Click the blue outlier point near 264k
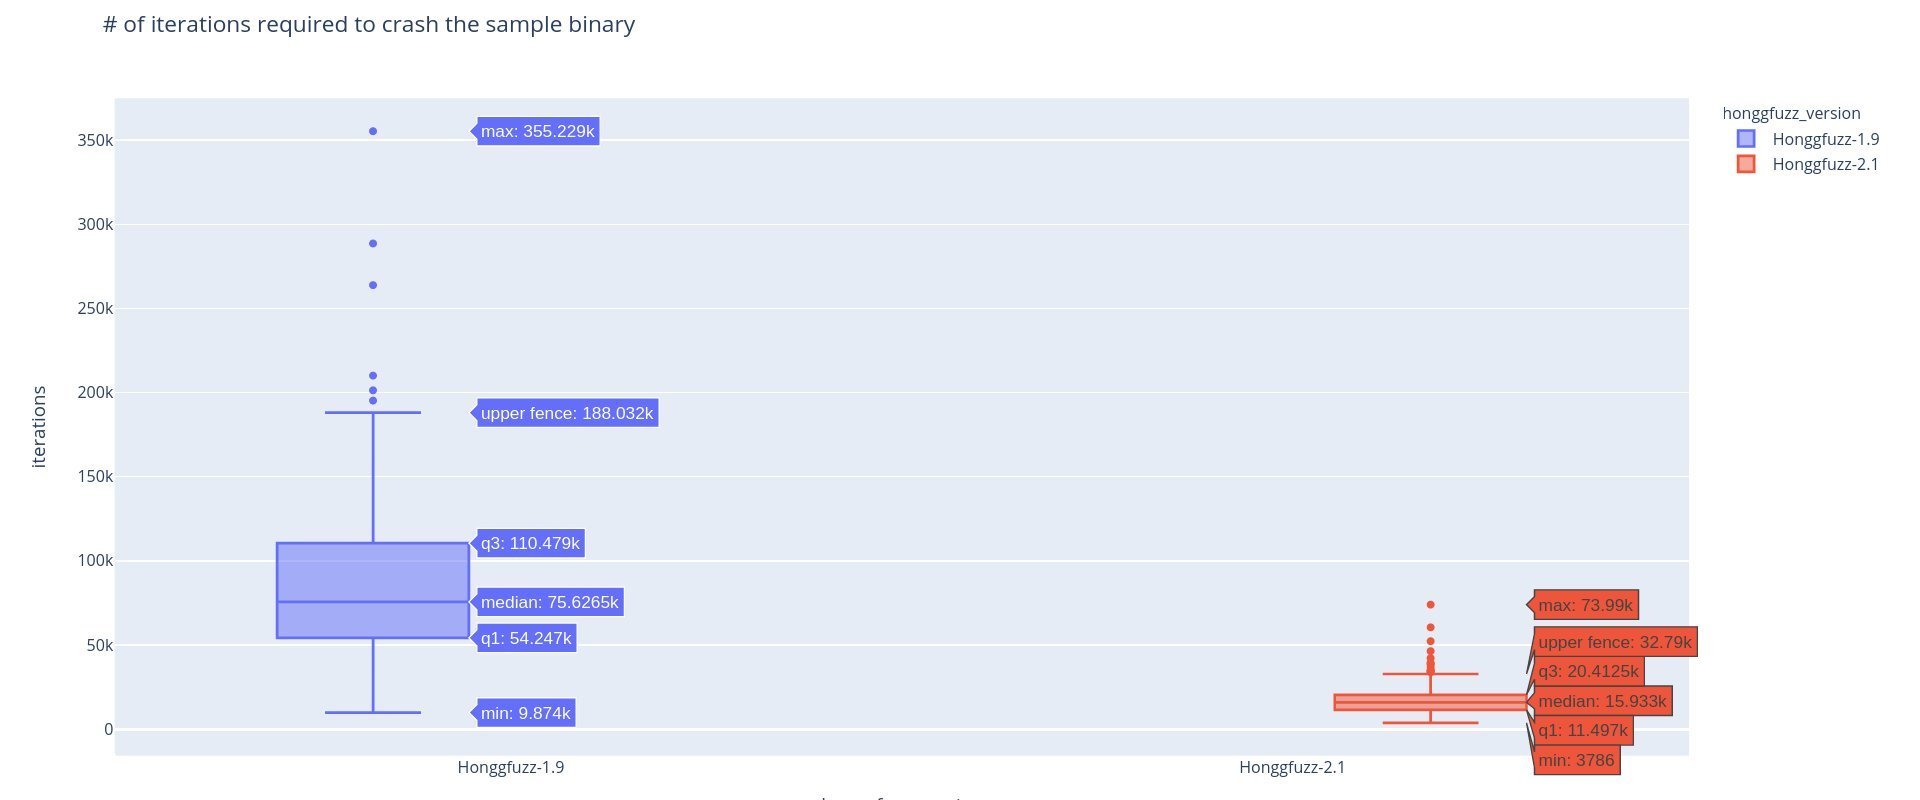The height and width of the screenshot is (800, 1920). (373, 285)
